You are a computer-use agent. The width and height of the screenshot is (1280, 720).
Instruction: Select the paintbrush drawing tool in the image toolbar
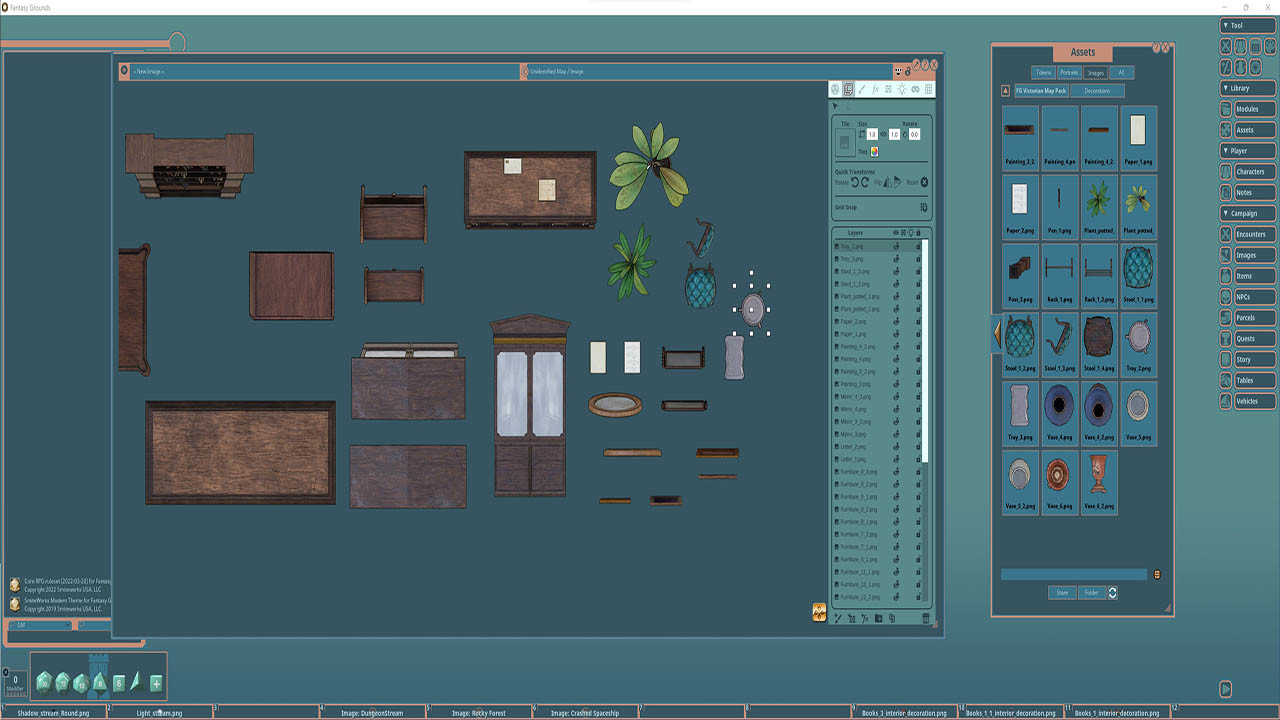[x=862, y=89]
